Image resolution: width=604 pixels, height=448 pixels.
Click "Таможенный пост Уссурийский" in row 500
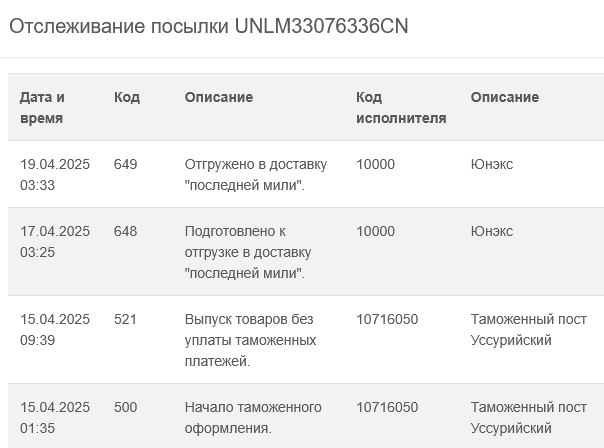(x=528, y=417)
